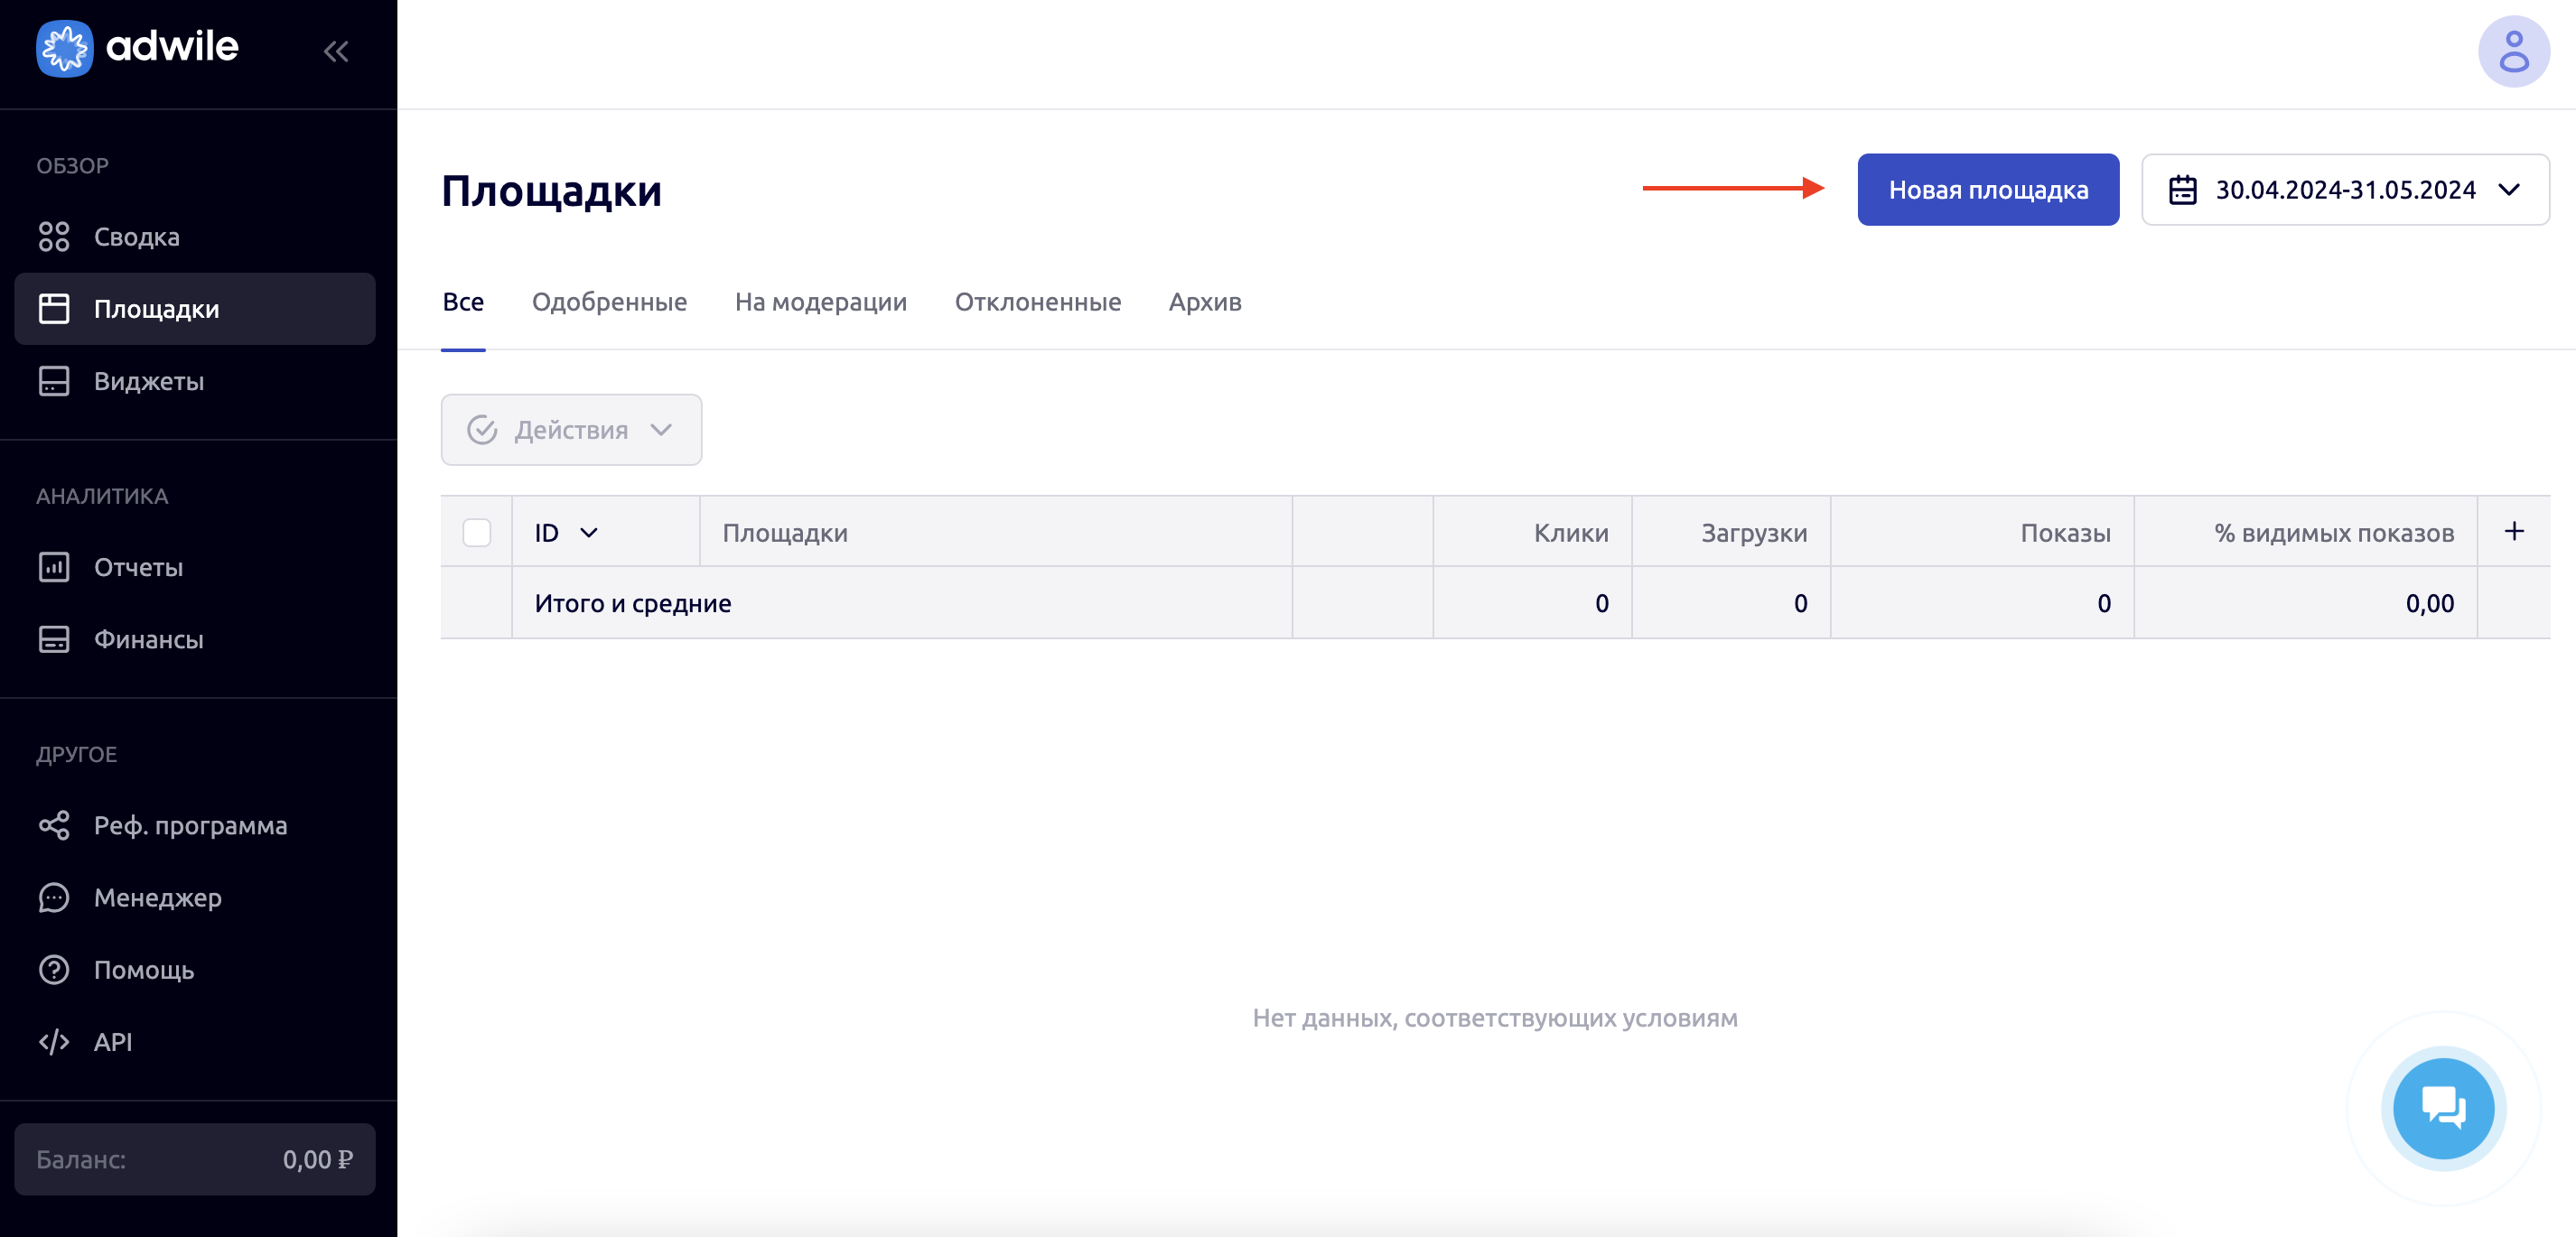Click the API code icon

54,1042
